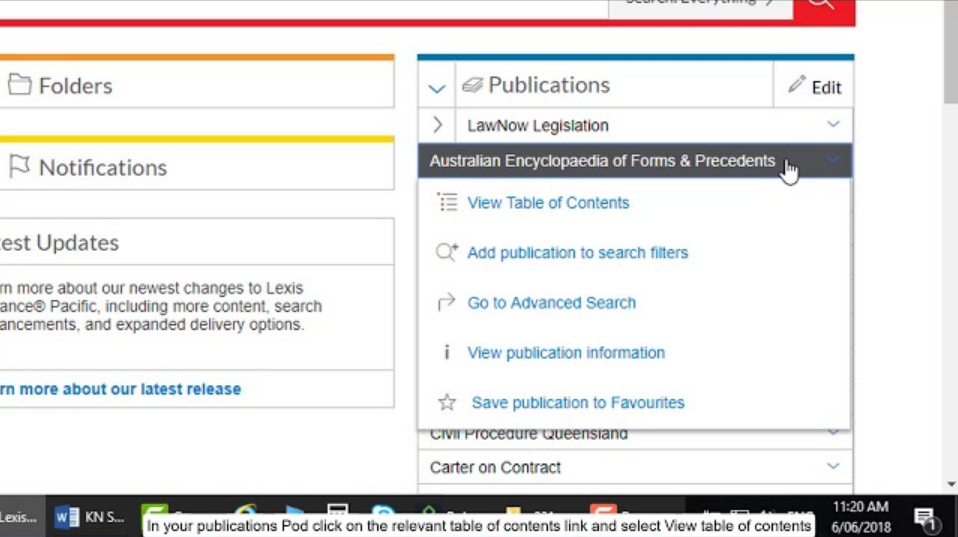
Task: Edit the Publications pod
Action: click(814, 86)
